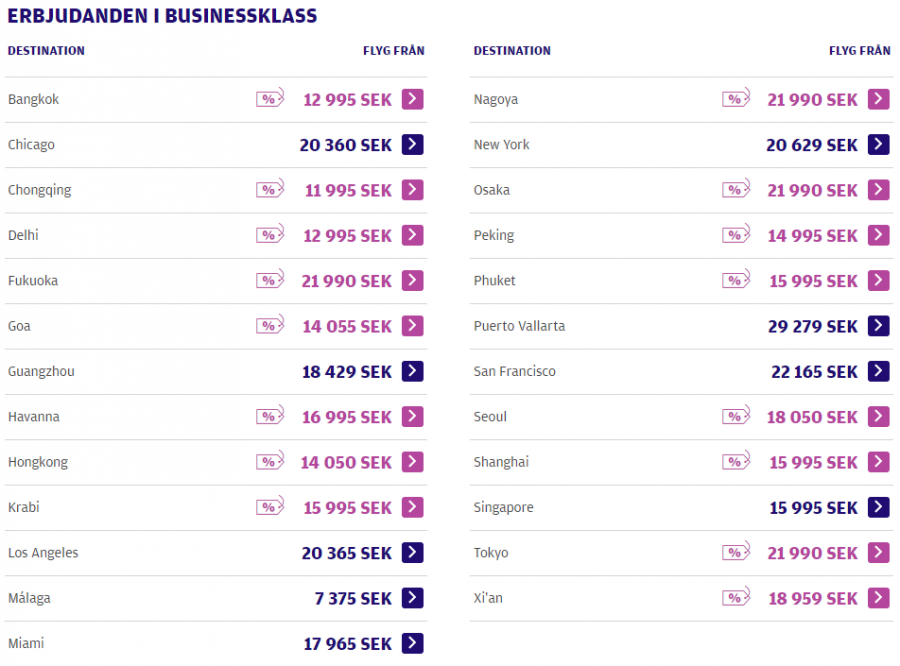900x666 pixels.
Task: Open the Los Angeles destination link
Action: [43, 553]
